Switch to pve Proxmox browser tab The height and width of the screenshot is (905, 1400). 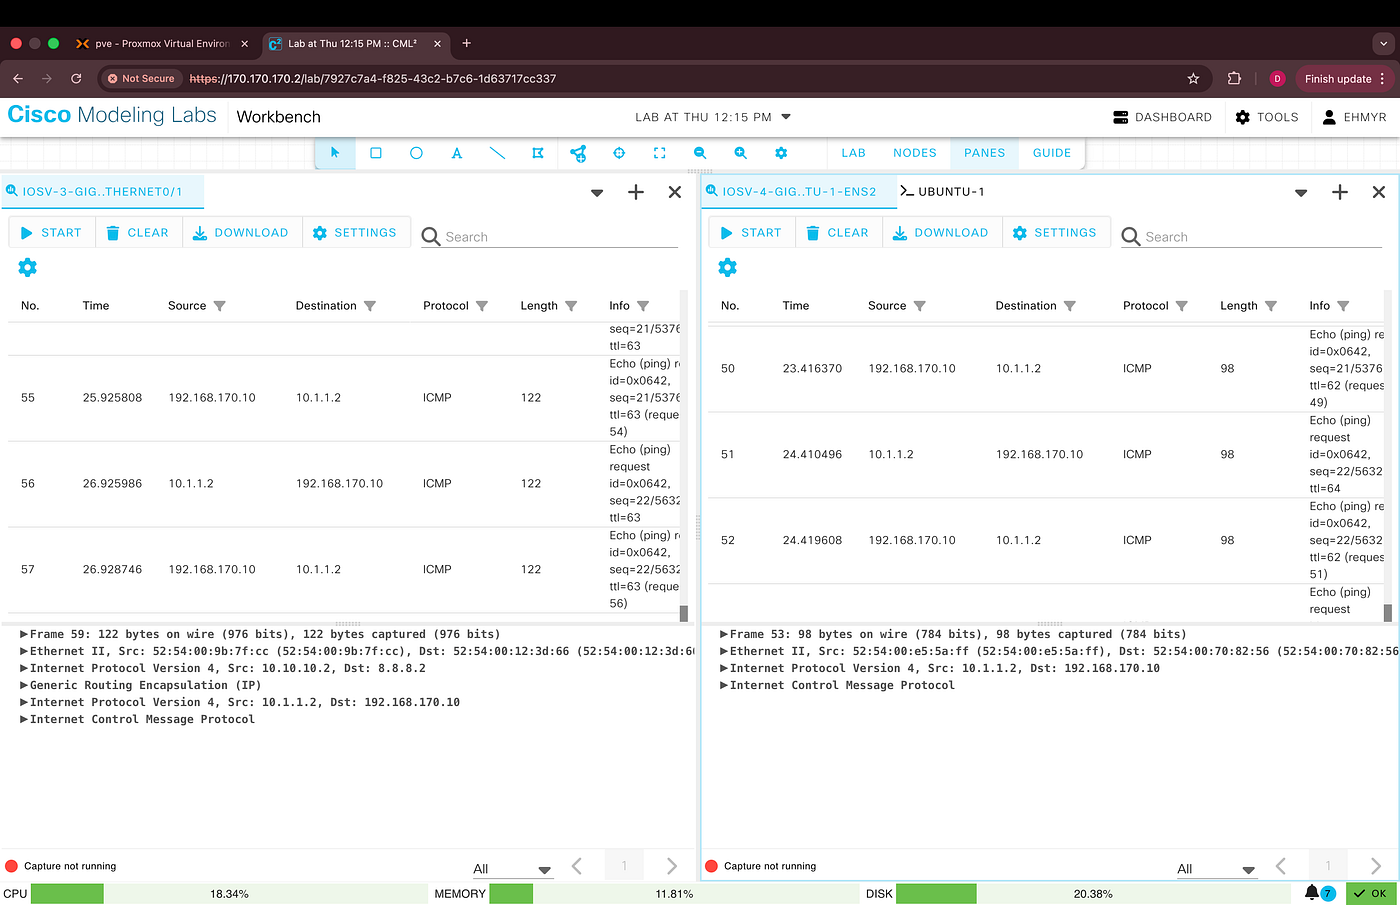tap(161, 43)
